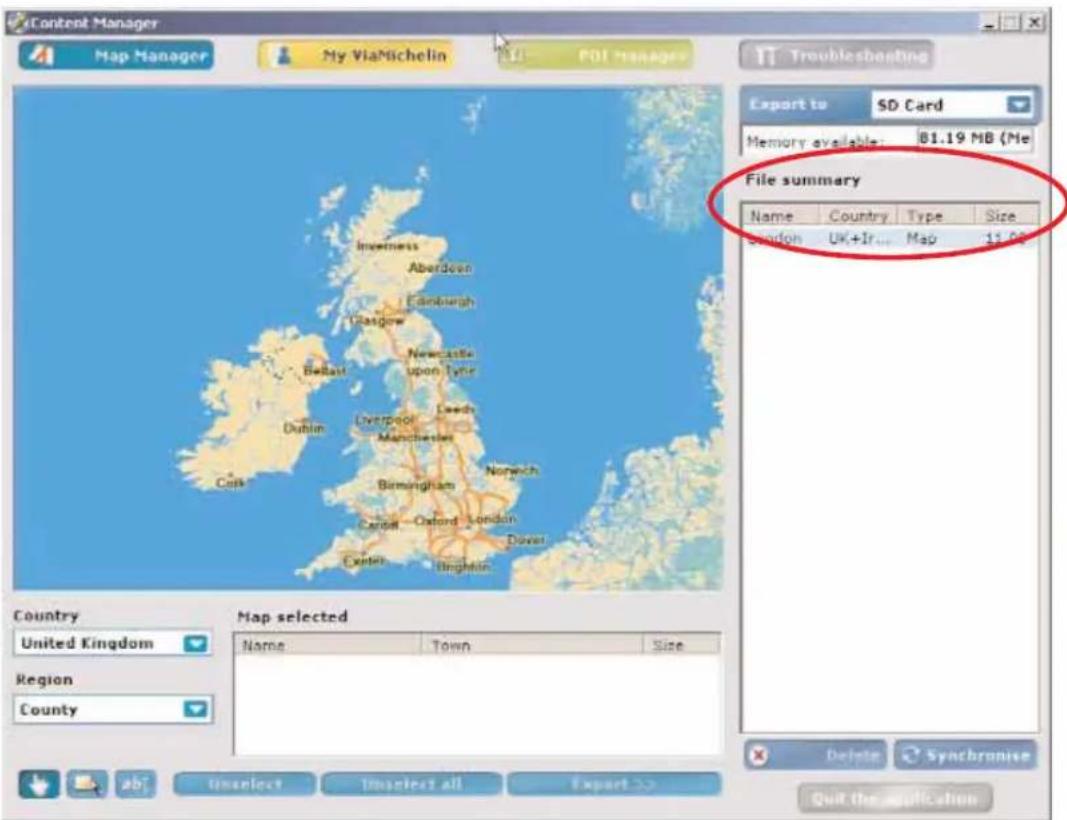
Task: Switch to the POI Manager tab
Action: (595, 55)
